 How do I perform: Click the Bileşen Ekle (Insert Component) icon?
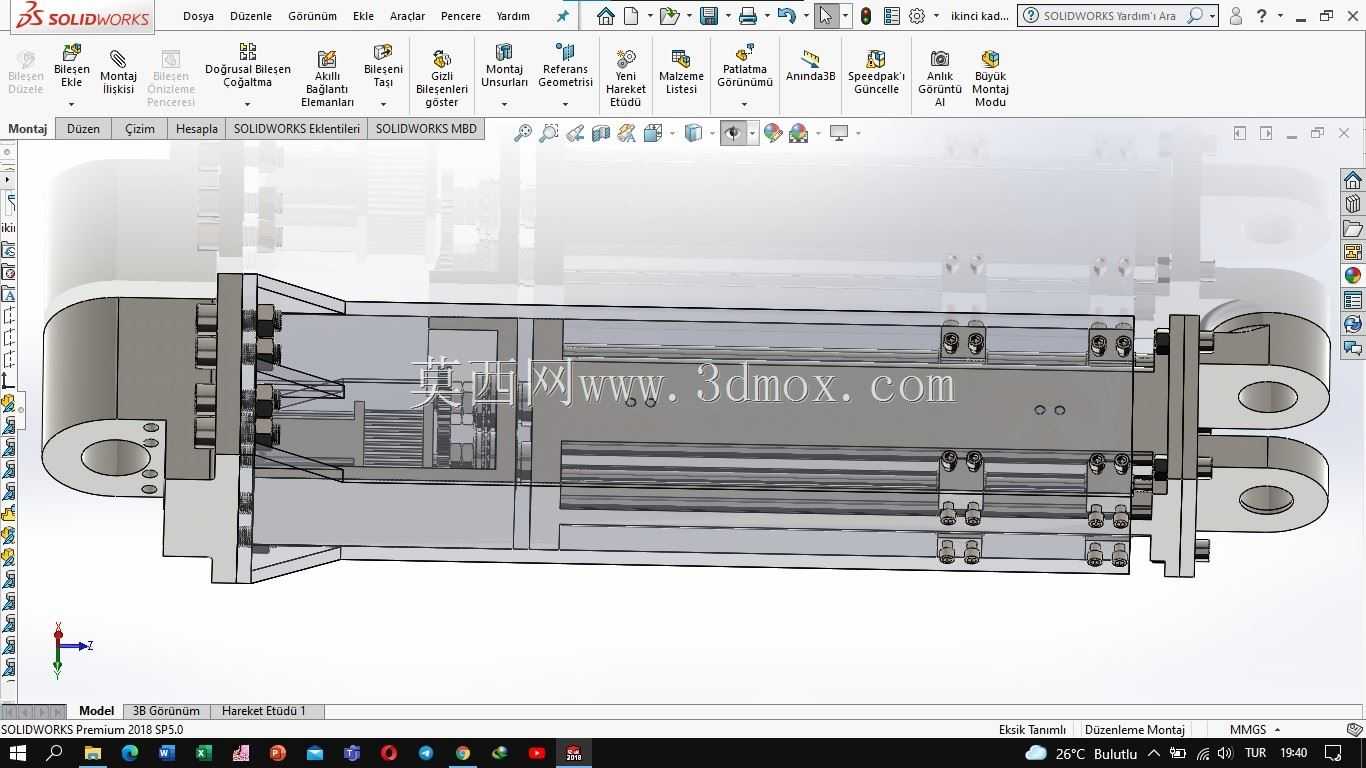71,54
